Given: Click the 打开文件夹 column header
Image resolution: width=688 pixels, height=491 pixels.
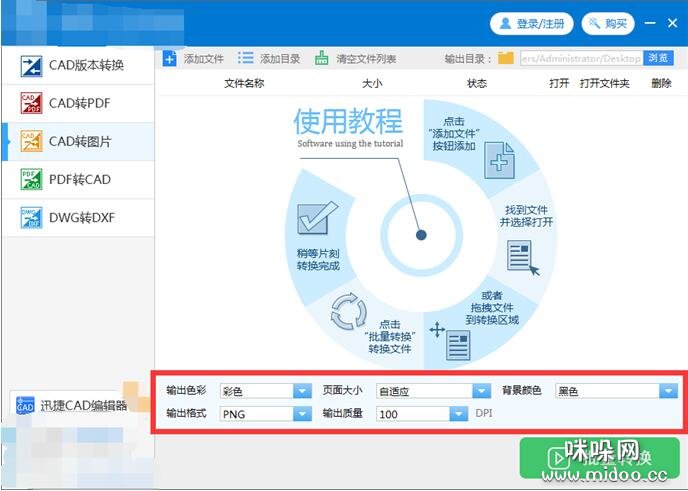Looking at the screenshot, I should [605, 83].
